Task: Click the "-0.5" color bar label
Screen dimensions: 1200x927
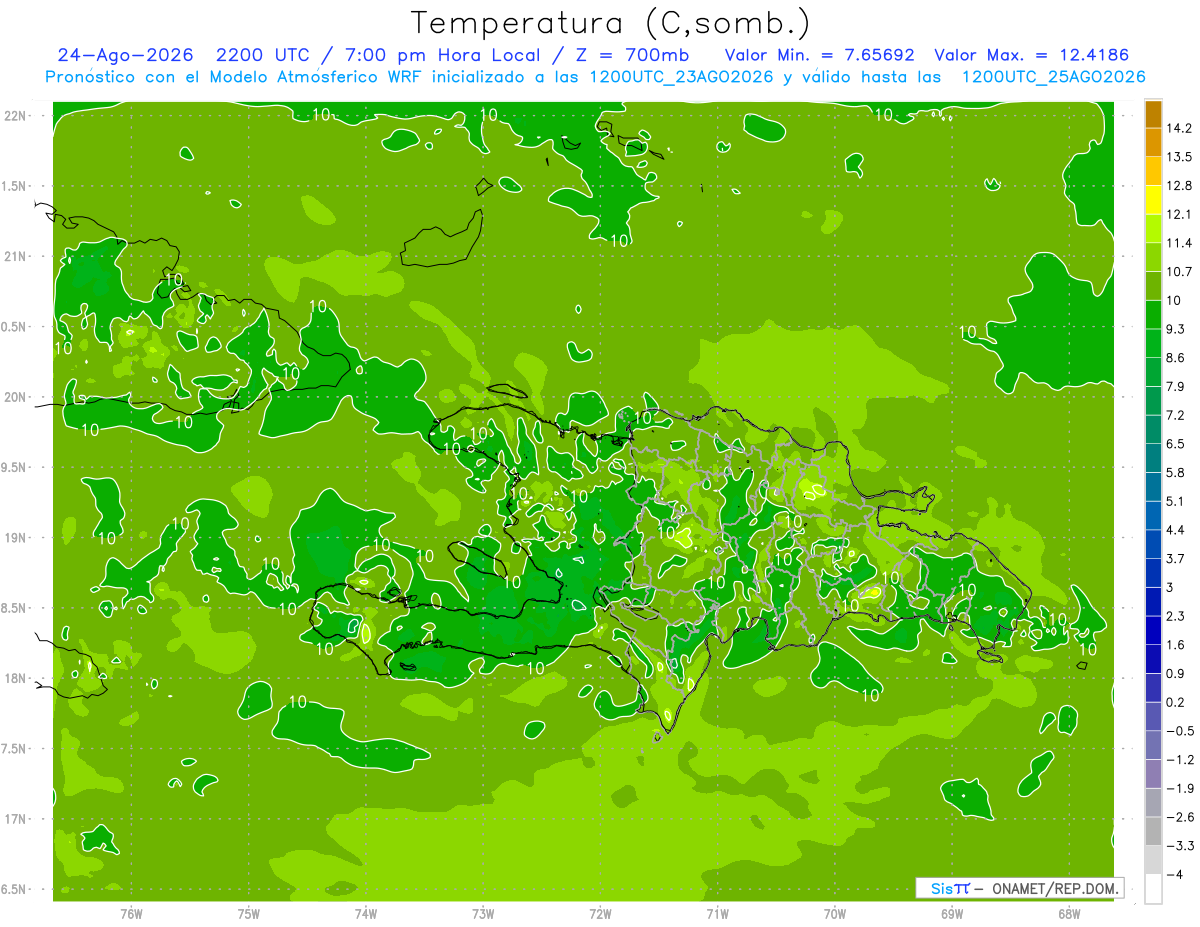Action: 1179,730
